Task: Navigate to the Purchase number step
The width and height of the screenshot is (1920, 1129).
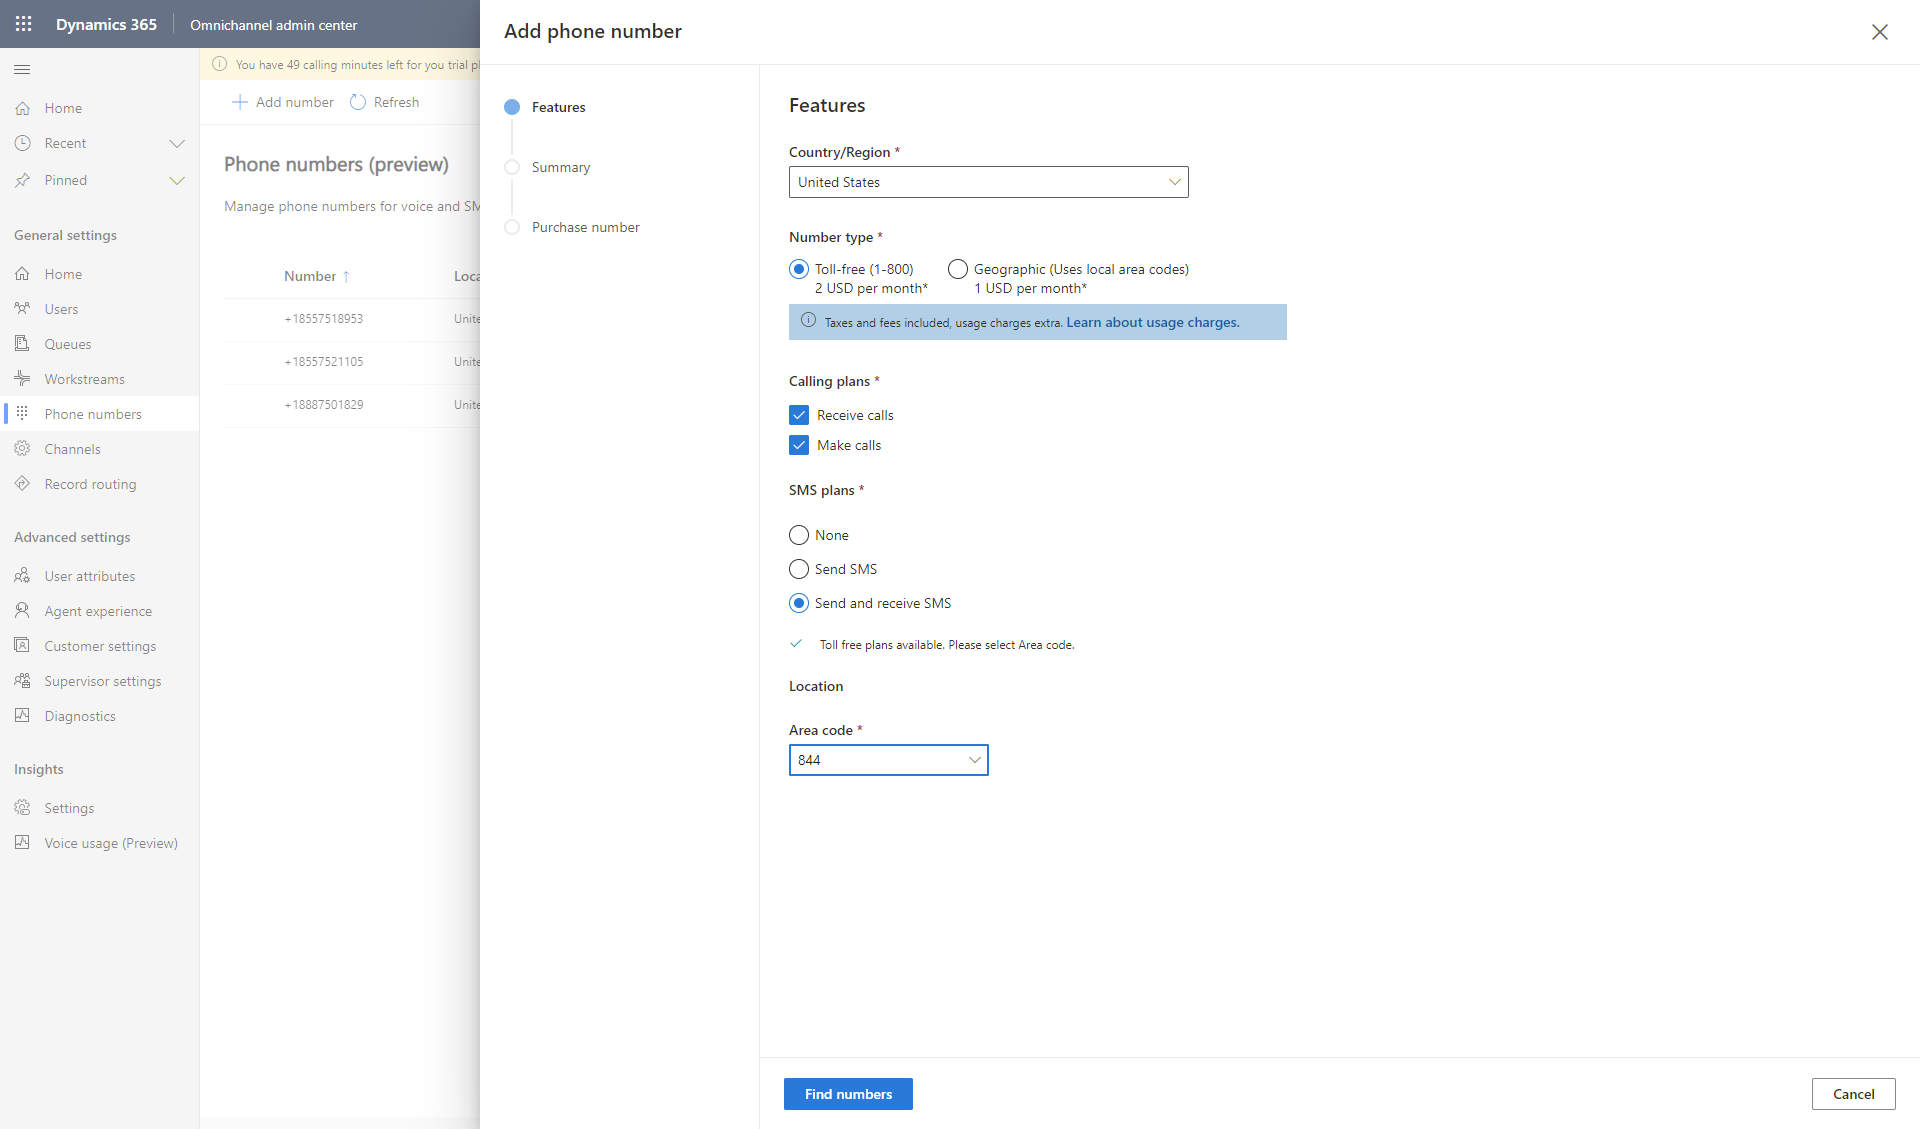Action: [x=584, y=226]
